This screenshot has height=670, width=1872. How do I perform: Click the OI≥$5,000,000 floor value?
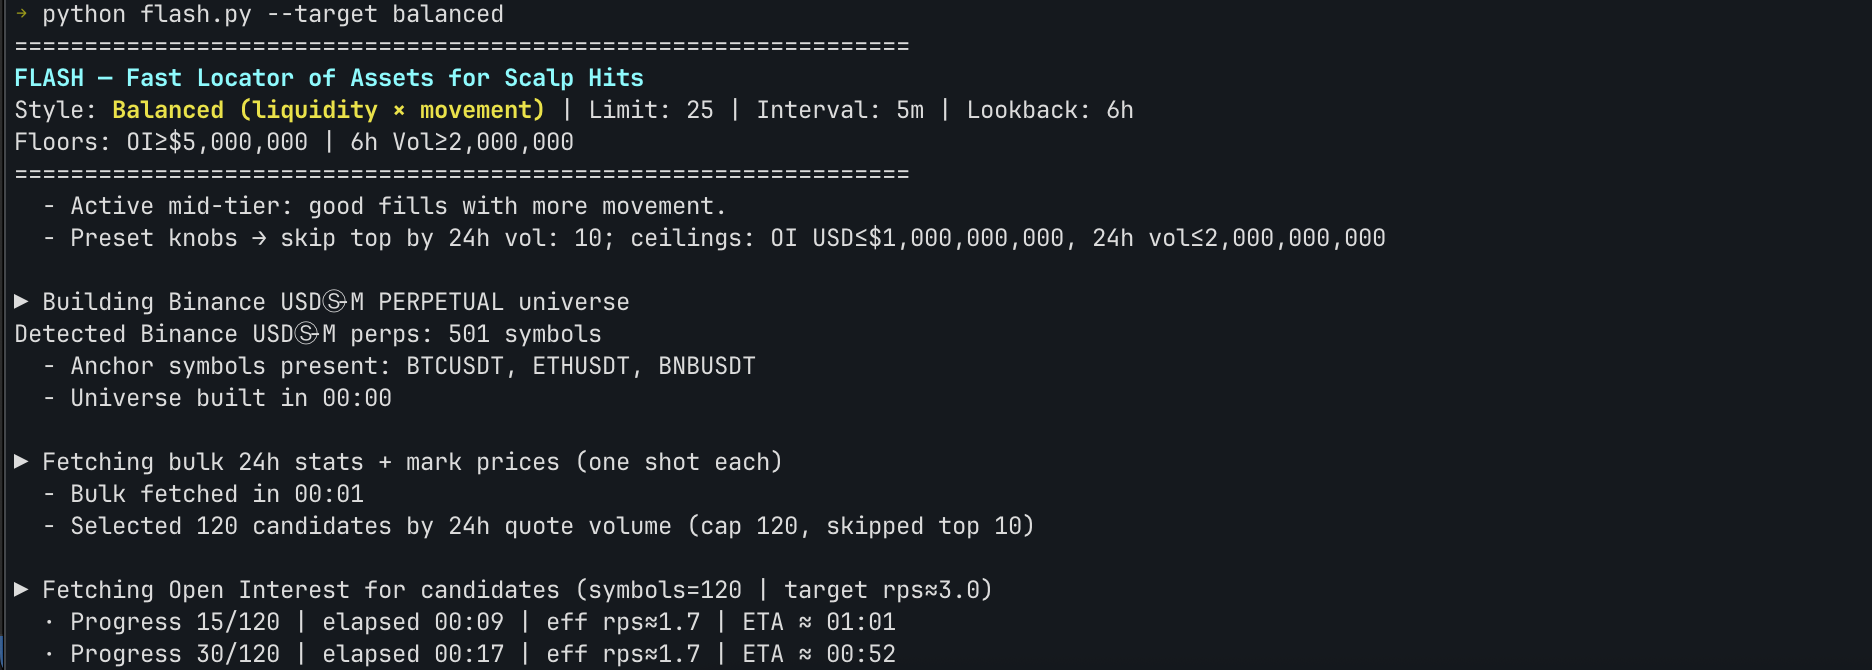[217, 142]
